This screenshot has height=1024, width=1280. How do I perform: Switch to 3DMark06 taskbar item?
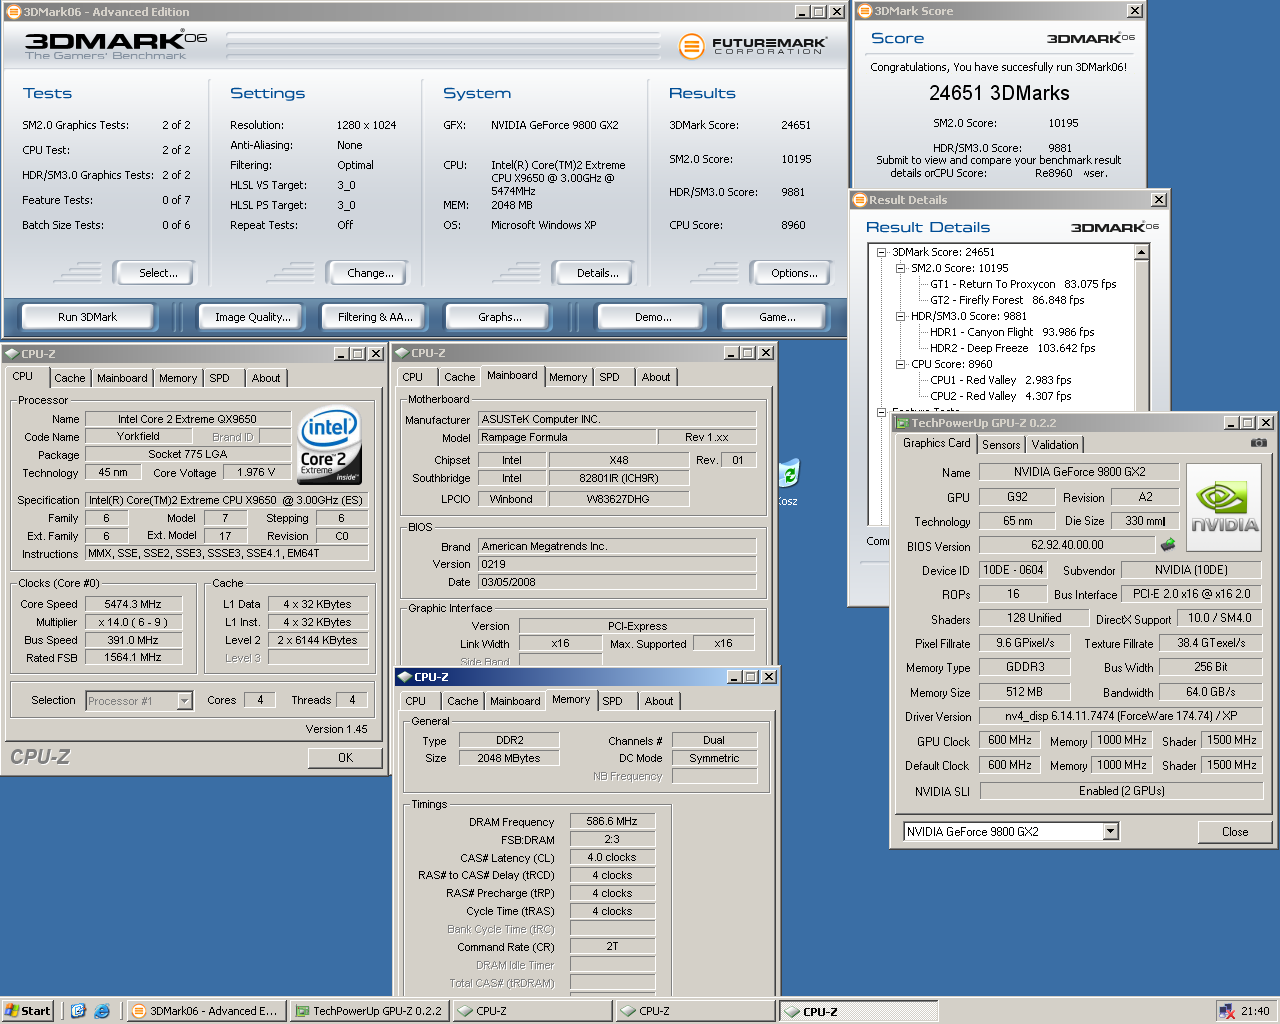(206, 1011)
